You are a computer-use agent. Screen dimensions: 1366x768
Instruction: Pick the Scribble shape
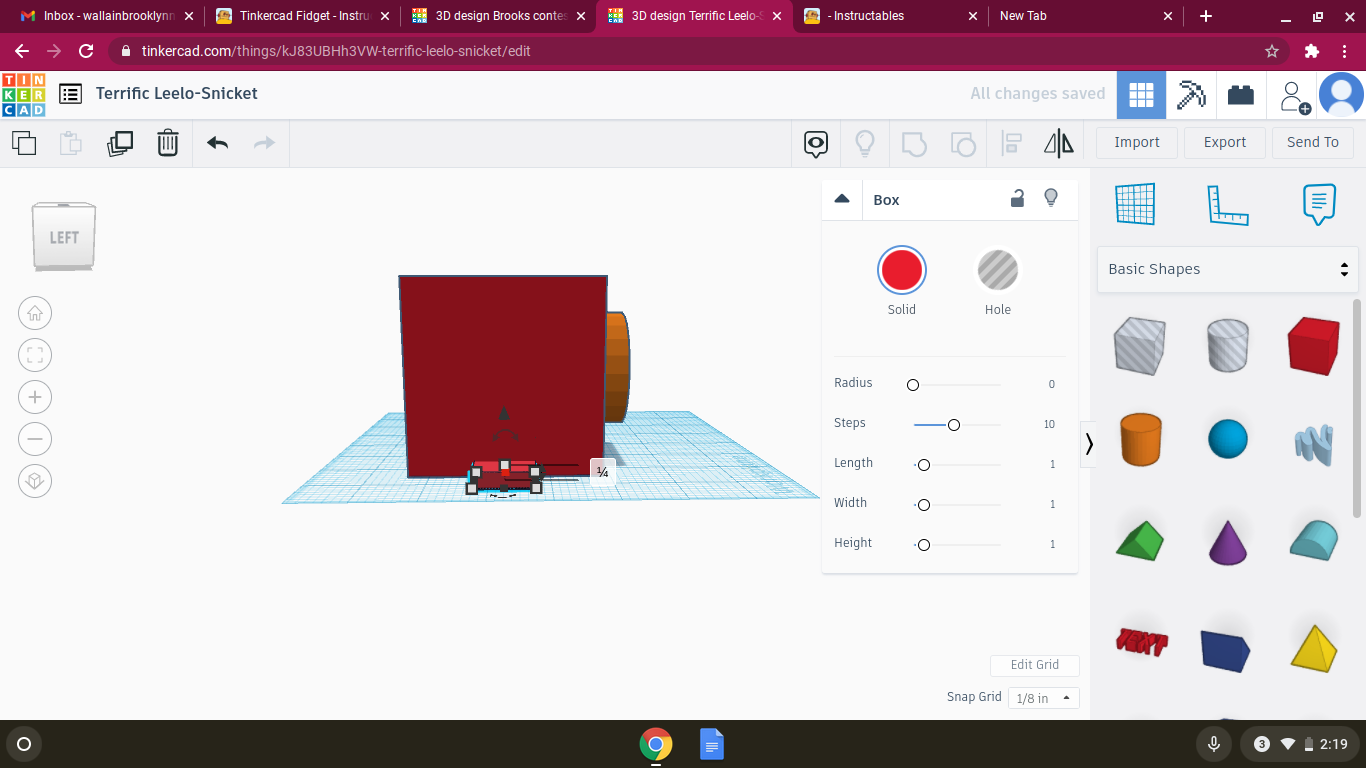coord(1316,444)
